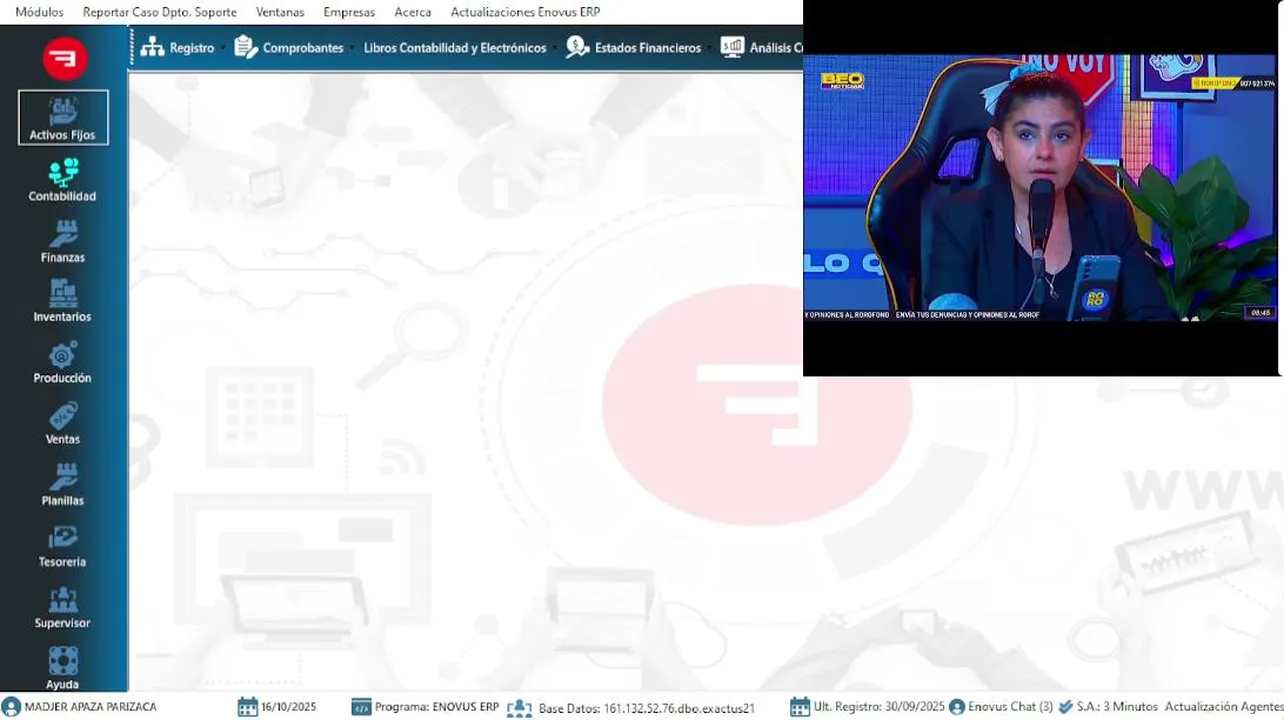Click the Registro hierarchy icon

pyautogui.click(x=152, y=47)
